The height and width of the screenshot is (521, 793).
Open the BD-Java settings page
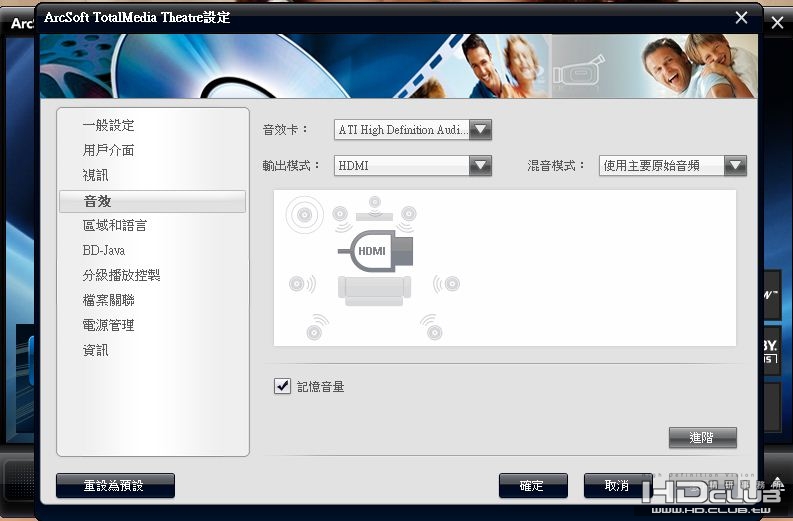[104, 250]
